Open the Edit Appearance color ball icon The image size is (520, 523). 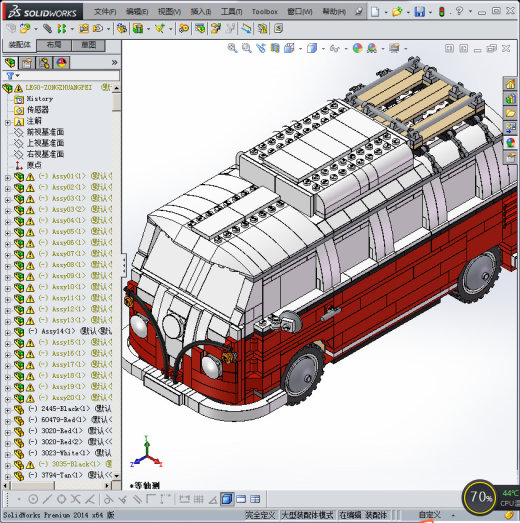(357, 48)
